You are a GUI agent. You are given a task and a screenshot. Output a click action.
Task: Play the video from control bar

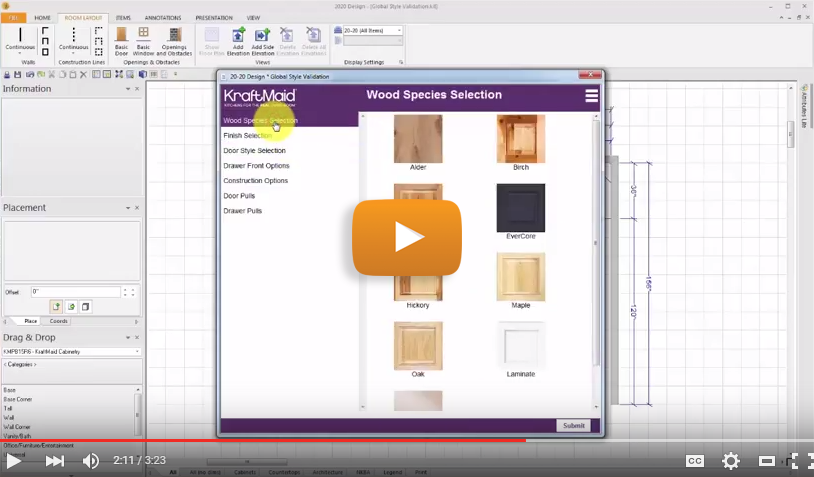coord(14,460)
